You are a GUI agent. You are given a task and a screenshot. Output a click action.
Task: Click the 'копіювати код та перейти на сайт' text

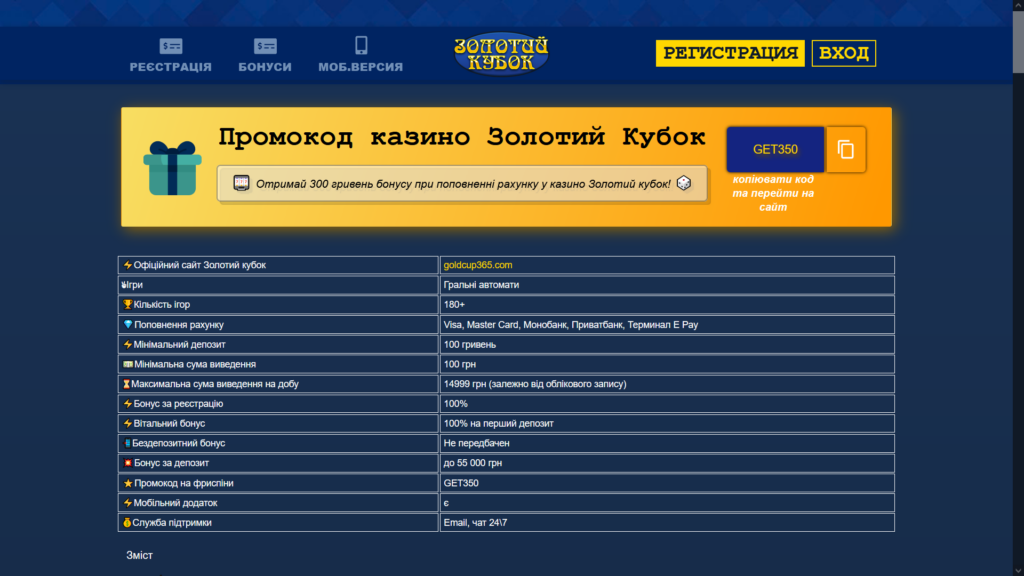(x=773, y=193)
